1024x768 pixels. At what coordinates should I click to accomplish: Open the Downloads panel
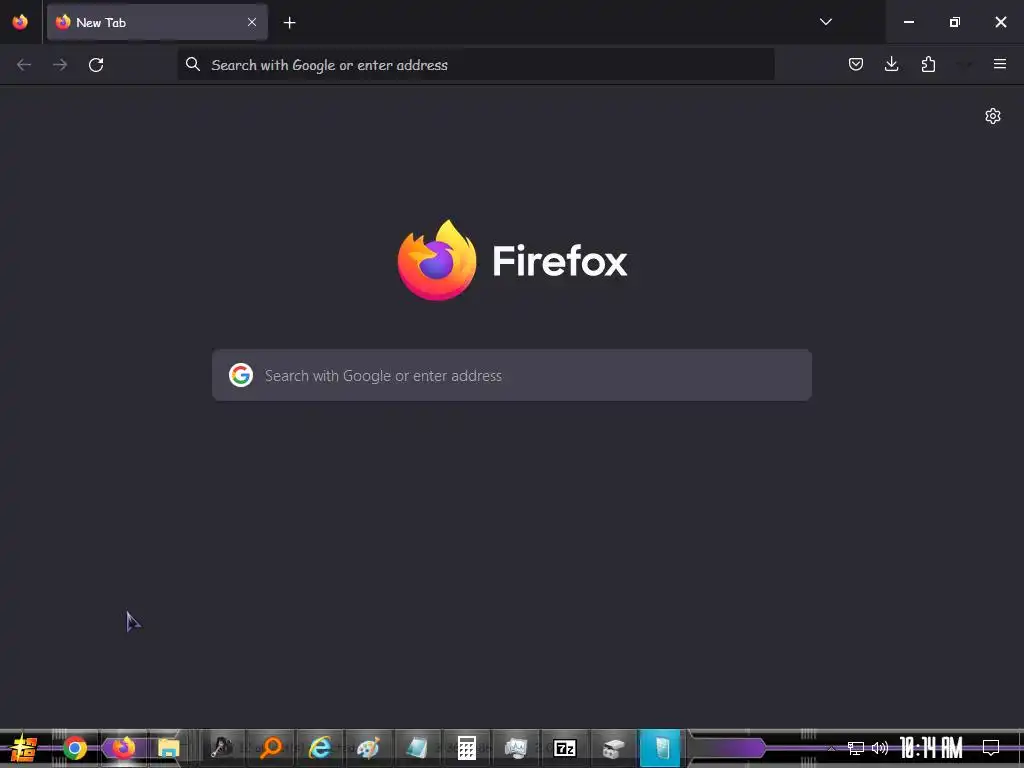click(x=891, y=64)
